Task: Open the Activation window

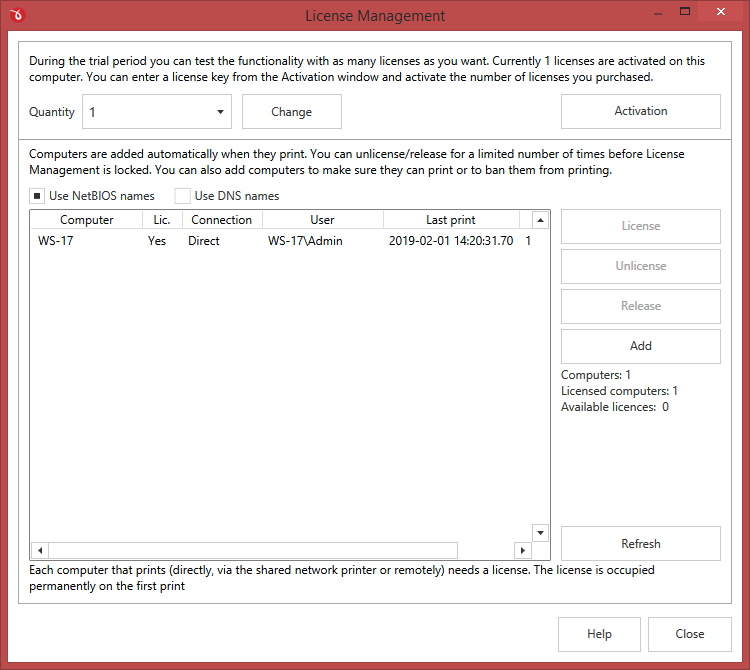Action: click(640, 111)
